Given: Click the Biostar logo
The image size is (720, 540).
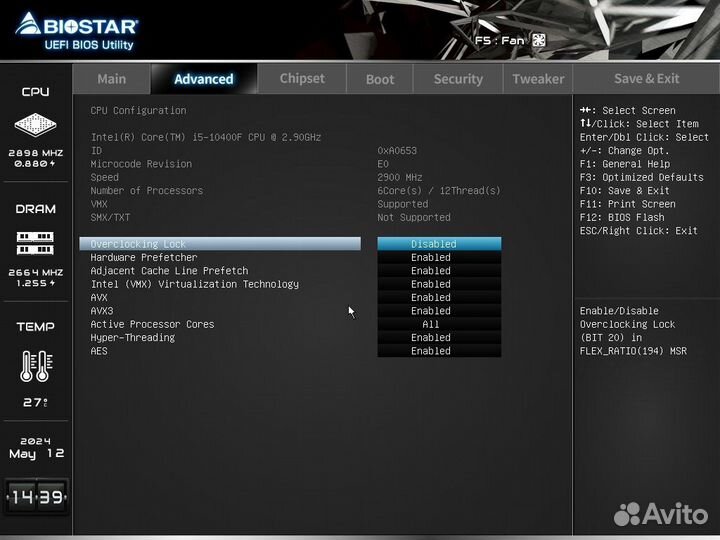Looking at the screenshot, I should tap(76, 31).
